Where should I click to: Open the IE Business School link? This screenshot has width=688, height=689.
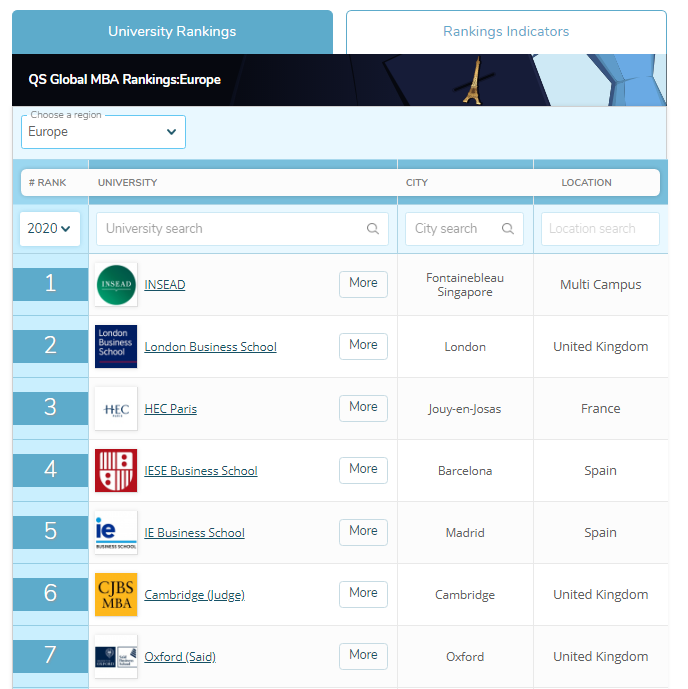[x=194, y=533]
